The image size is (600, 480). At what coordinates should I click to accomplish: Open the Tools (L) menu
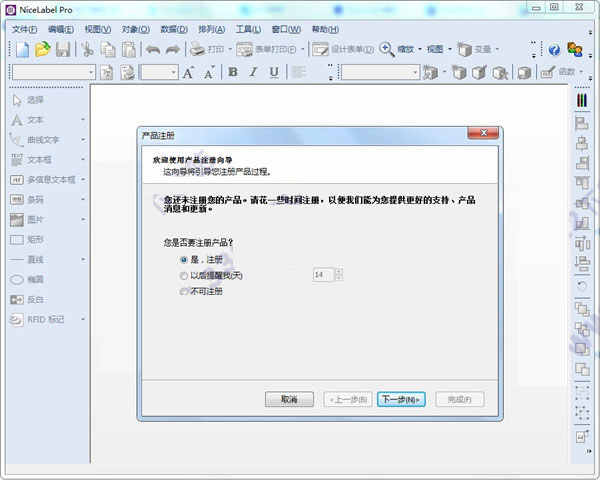click(248, 29)
